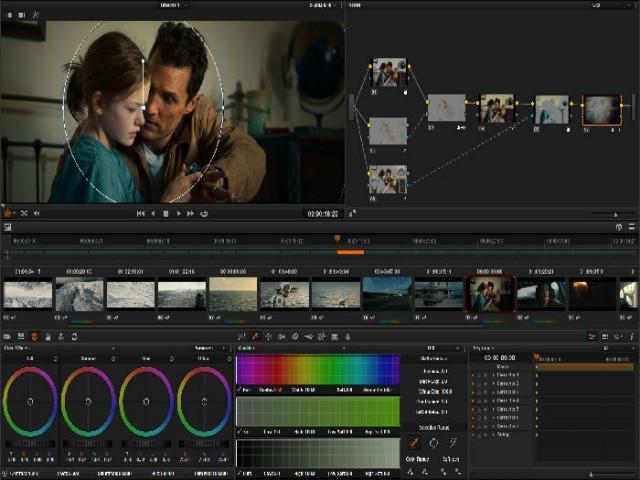Reset the Gain color wheel
The width and height of the screenshot is (640, 480).
(x=171, y=359)
